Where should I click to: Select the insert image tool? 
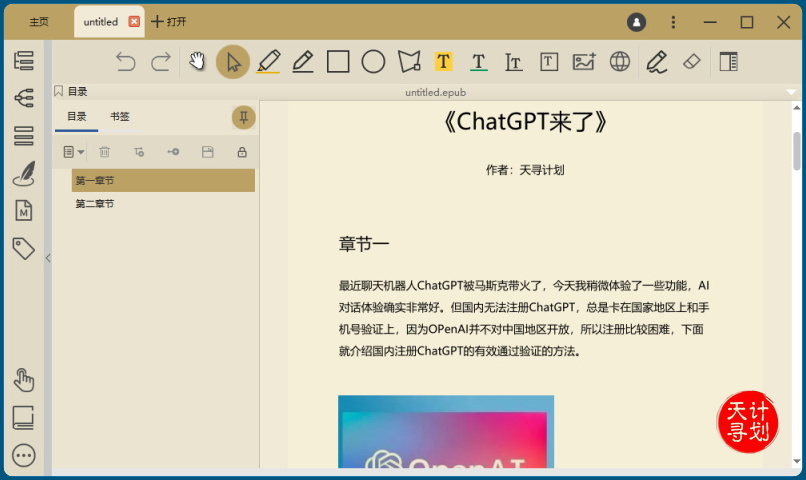tap(584, 62)
